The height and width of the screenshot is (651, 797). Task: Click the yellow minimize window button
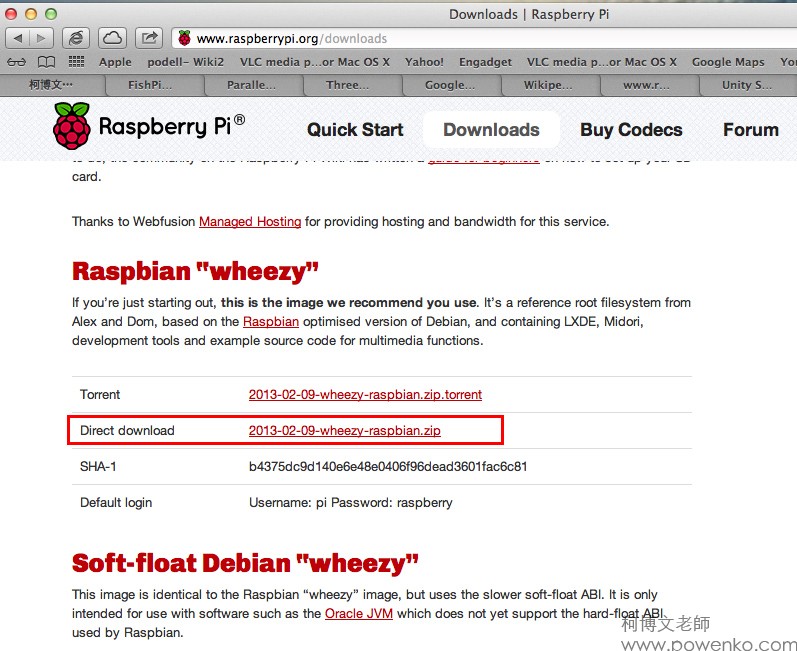pos(31,14)
